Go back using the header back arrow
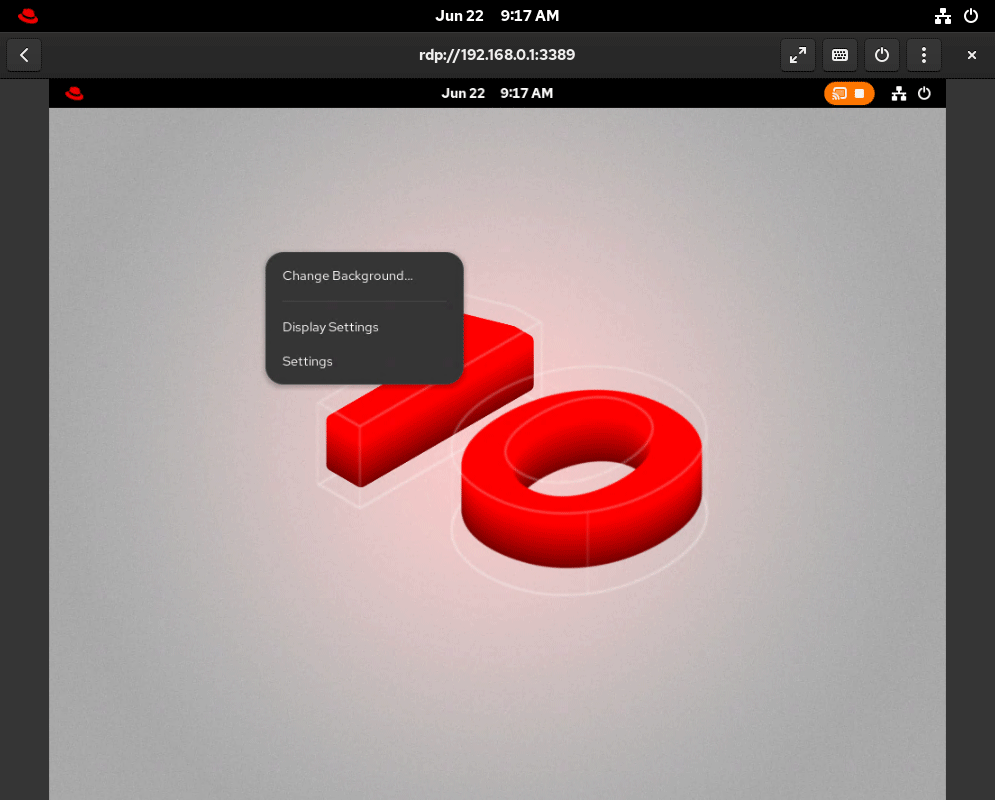 (x=24, y=55)
